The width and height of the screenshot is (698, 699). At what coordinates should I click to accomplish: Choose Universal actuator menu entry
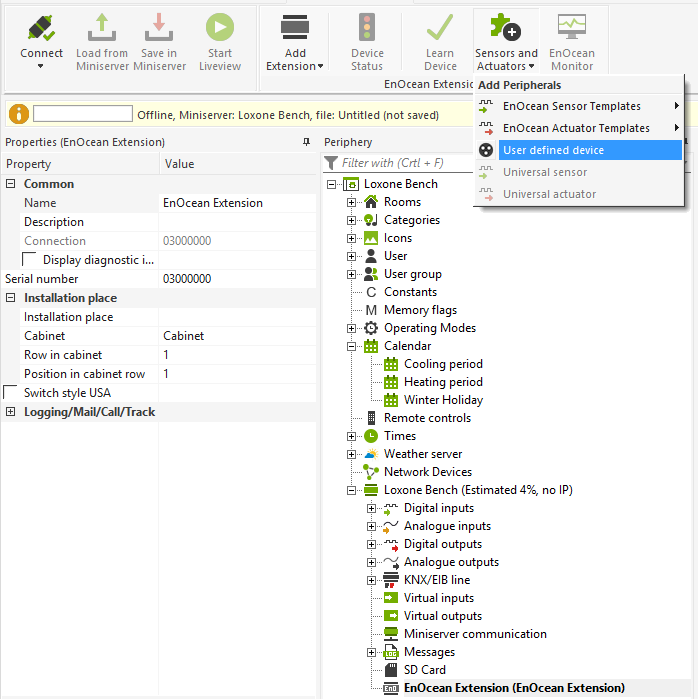[x=579, y=194]
